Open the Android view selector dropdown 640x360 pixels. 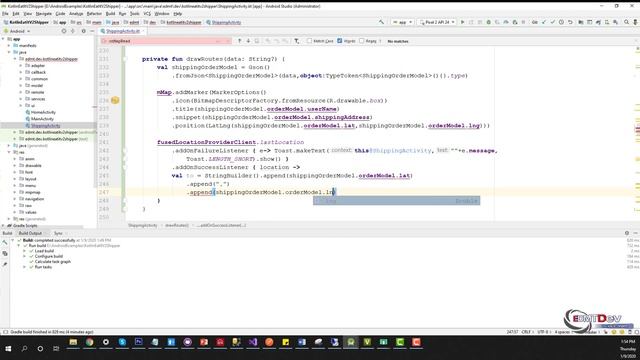17,31
